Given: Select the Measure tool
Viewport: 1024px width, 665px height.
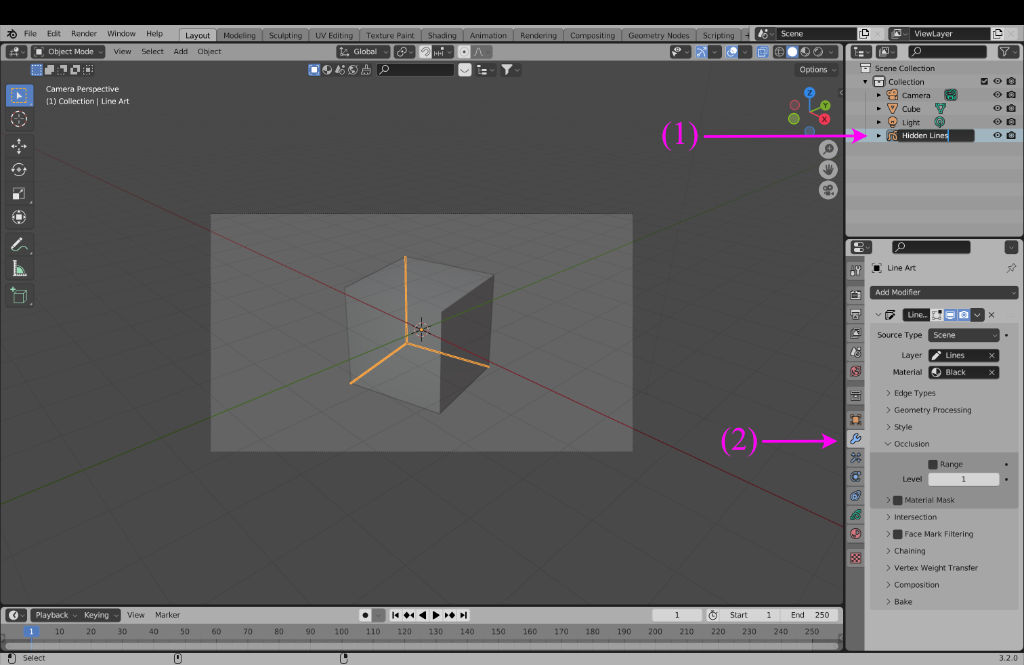Looking at the screenshot, I should pyautogui.click(x=19, y=268).
